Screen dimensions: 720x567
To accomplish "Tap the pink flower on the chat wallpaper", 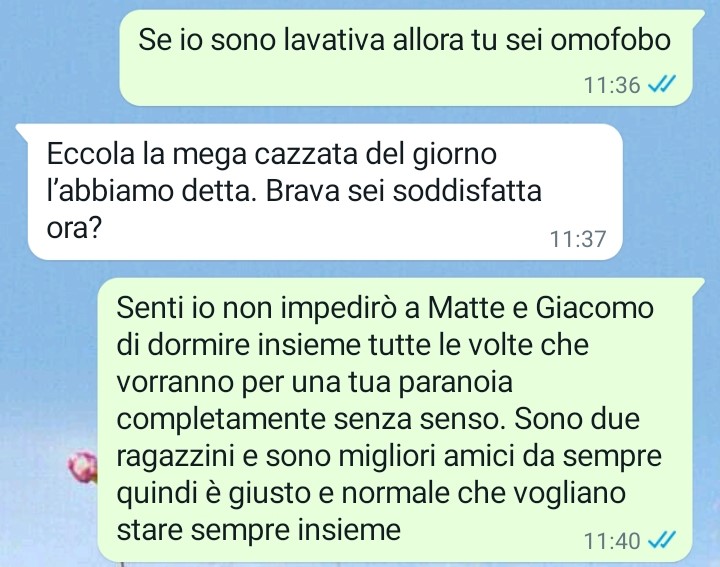I will [x=83, y=466].
